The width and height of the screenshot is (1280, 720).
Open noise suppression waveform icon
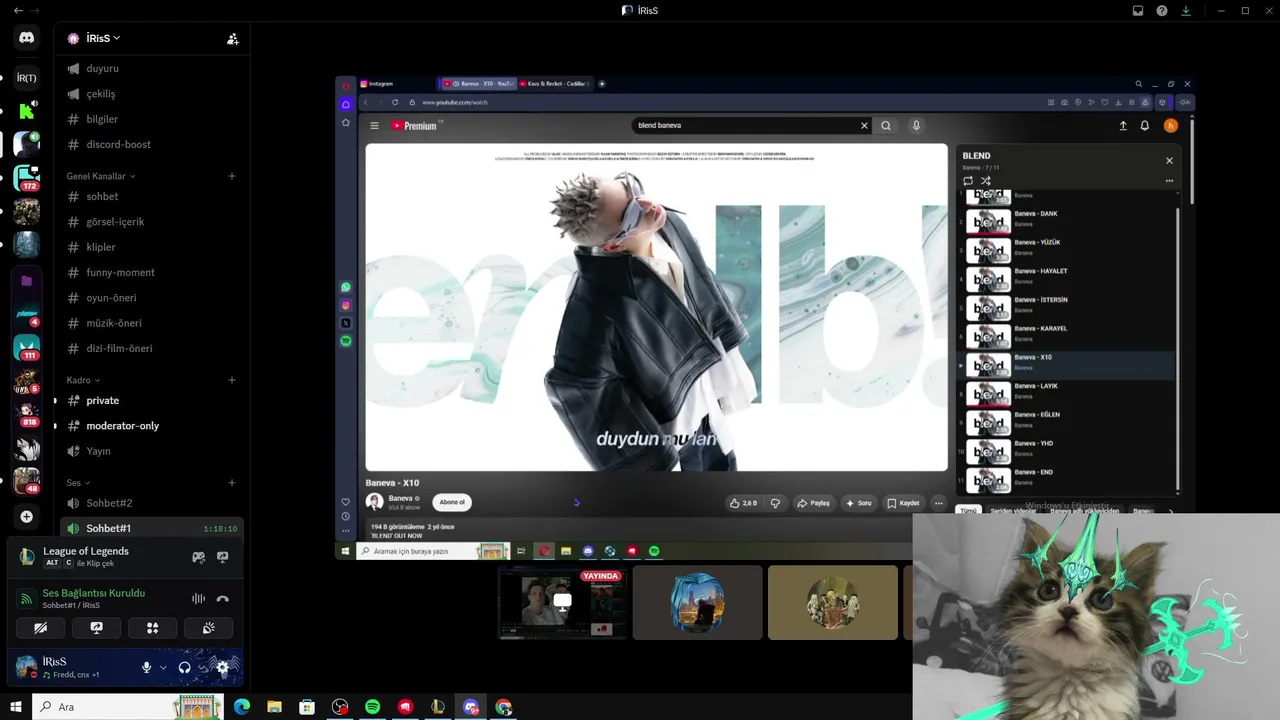coord(198,598)
